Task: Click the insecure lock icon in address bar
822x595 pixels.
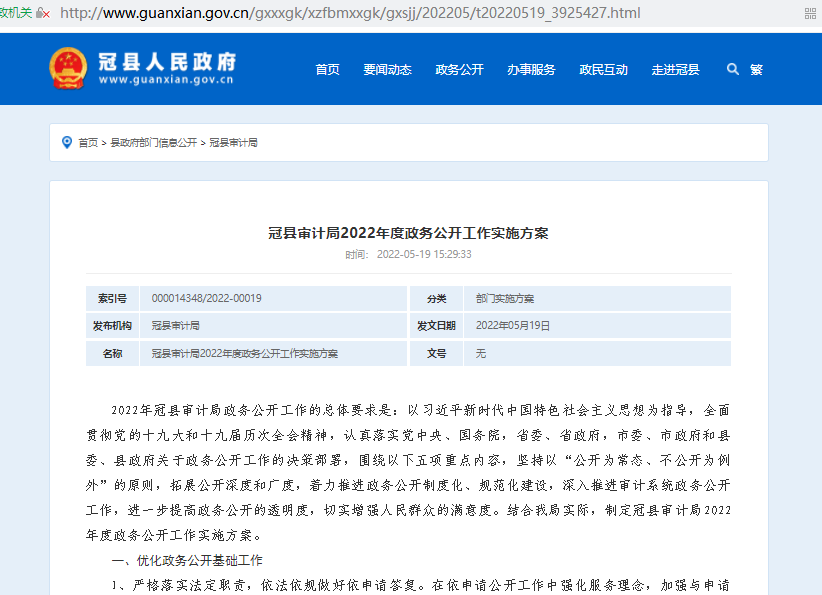Action: [x=42, y=13]
